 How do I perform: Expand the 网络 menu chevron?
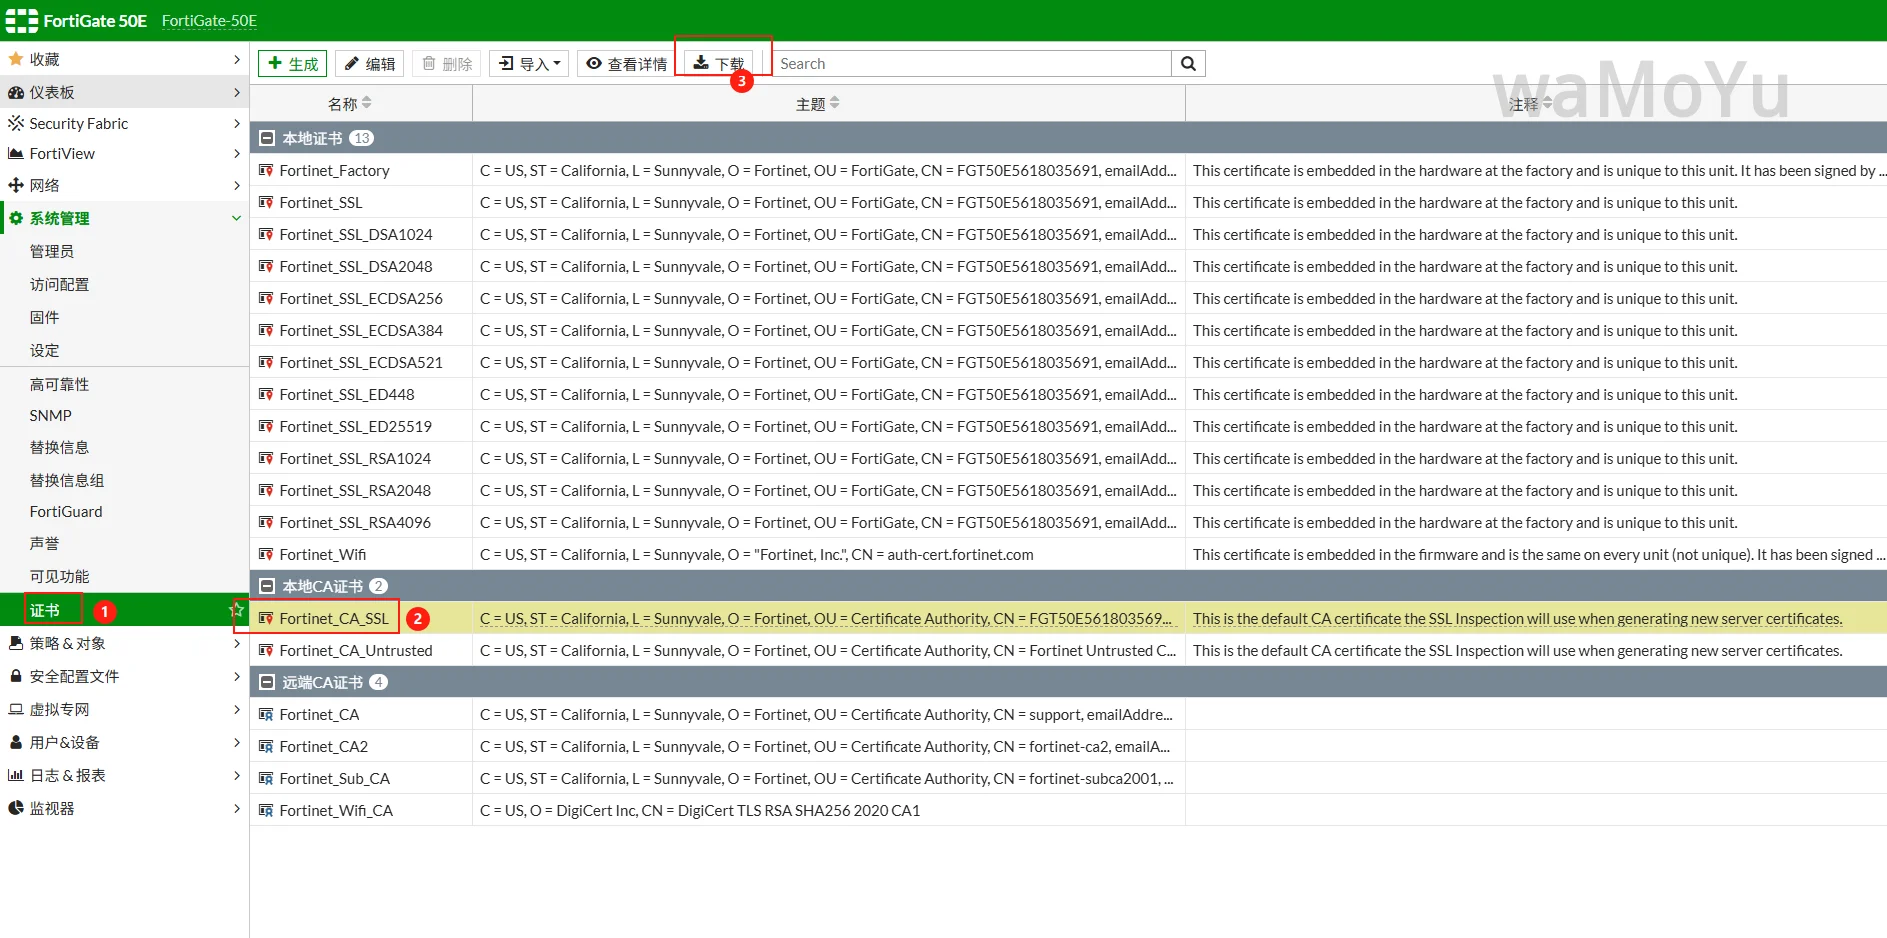click(237, 185)
